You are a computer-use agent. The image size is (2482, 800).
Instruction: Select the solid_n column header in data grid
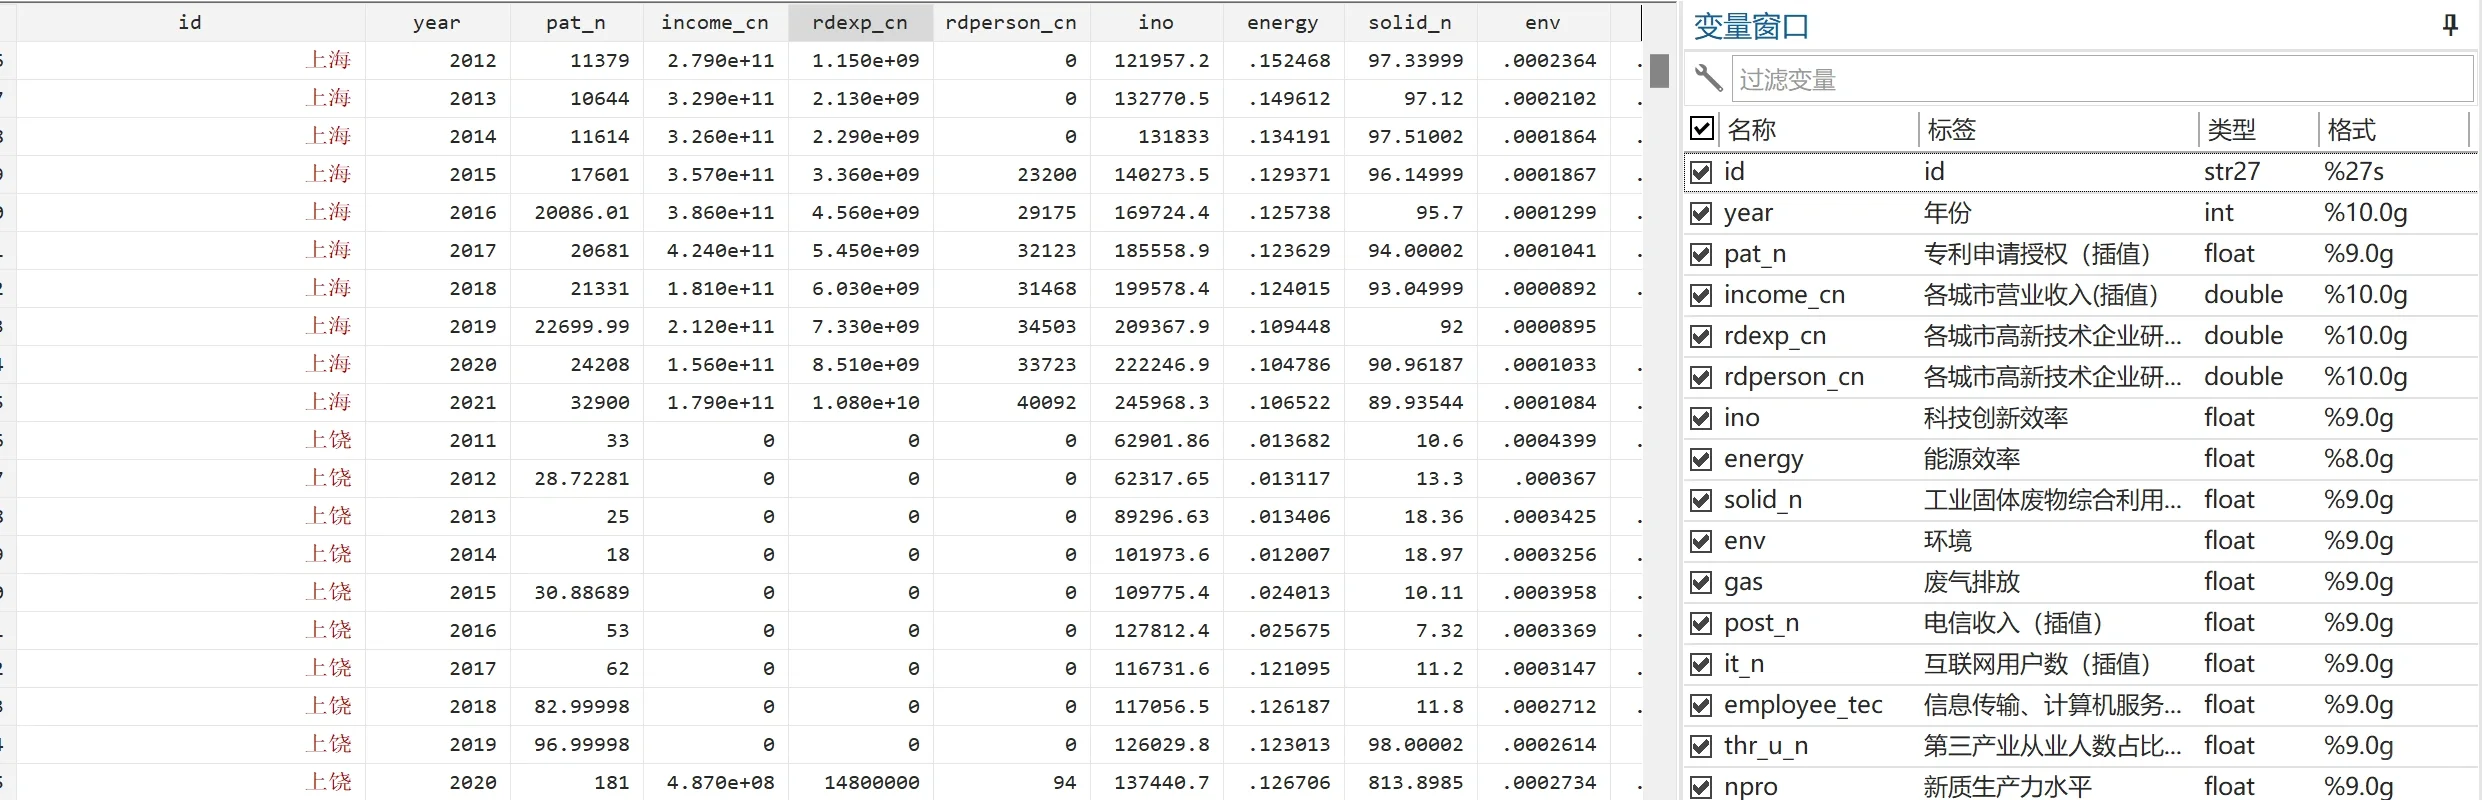click(1409, 22)
